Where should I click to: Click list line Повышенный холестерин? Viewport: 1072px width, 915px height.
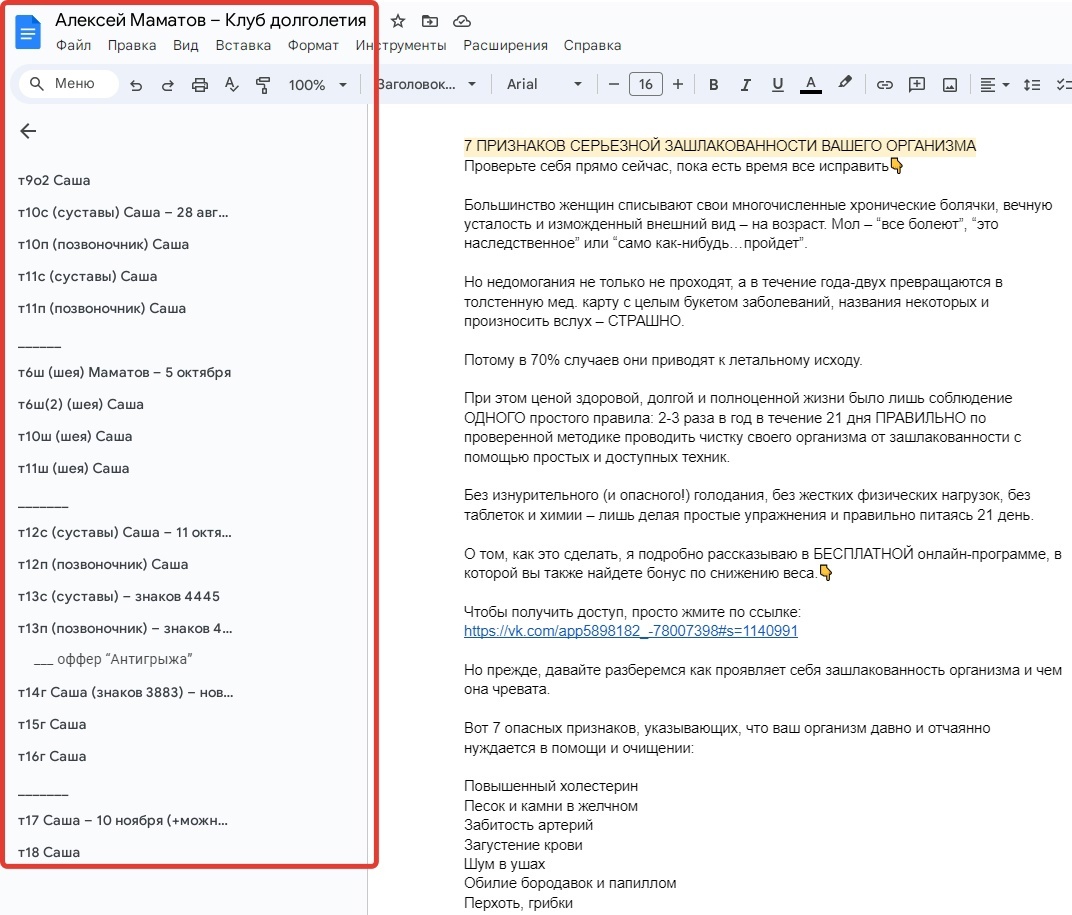coord(550,786)
